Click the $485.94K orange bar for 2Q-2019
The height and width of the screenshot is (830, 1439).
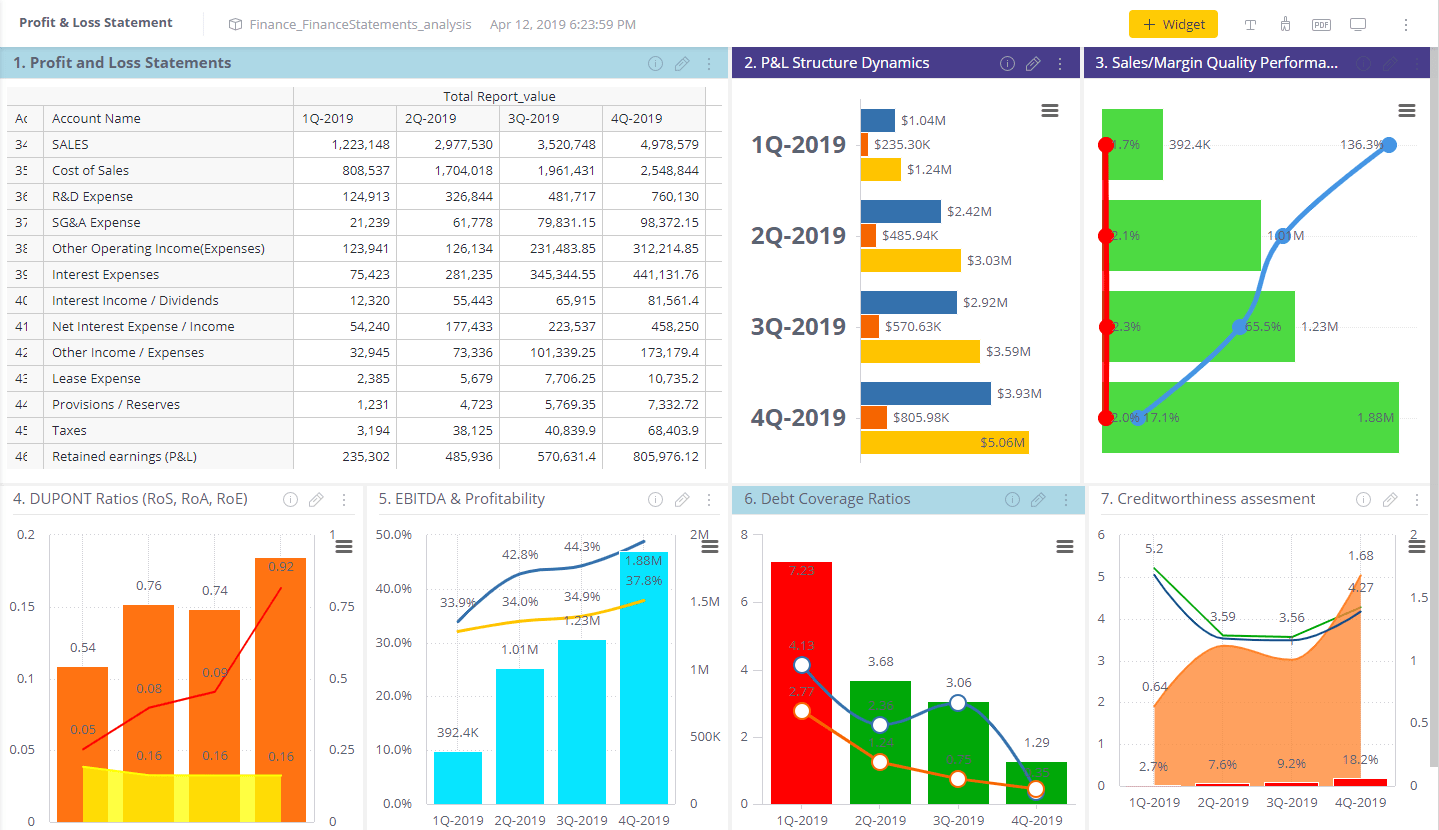coord(868,235)
